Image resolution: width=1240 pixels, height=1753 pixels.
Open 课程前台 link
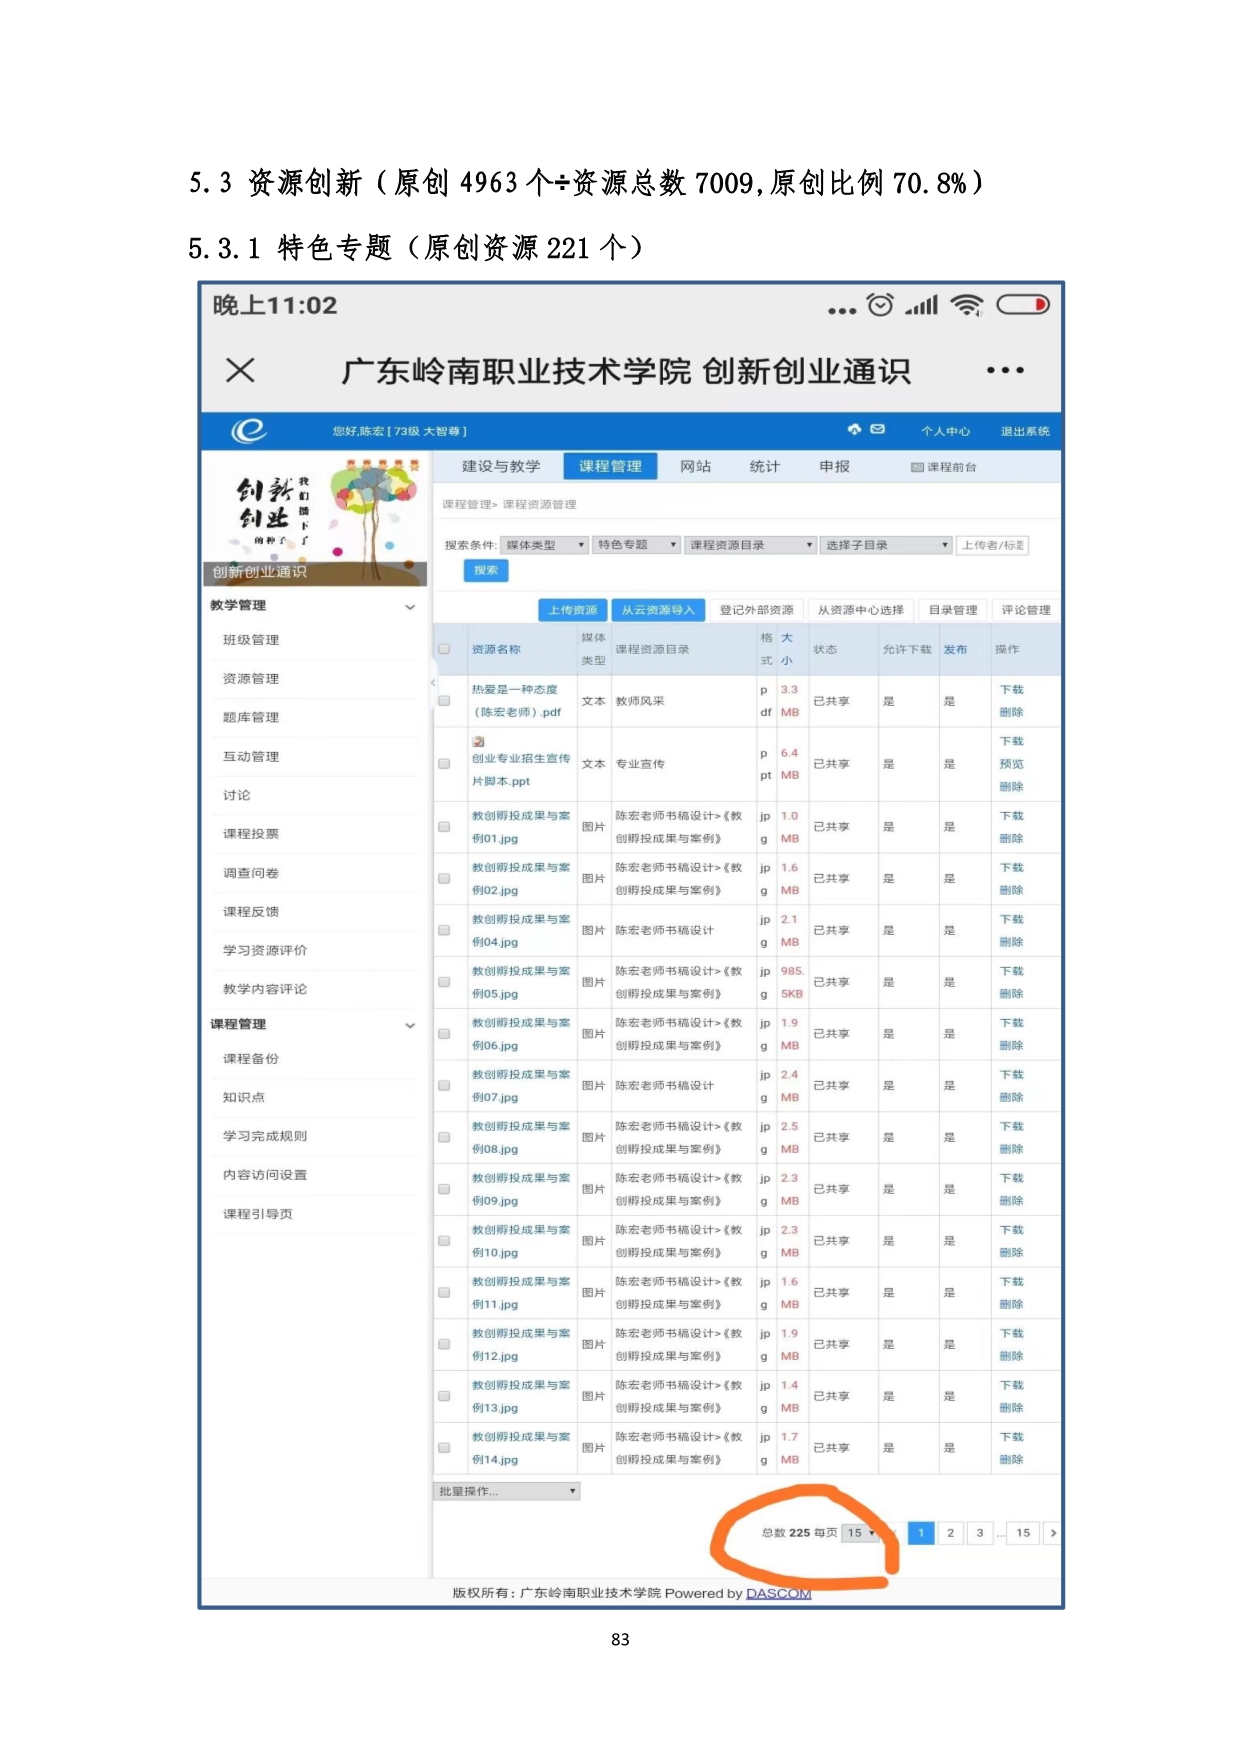point(951,467)
